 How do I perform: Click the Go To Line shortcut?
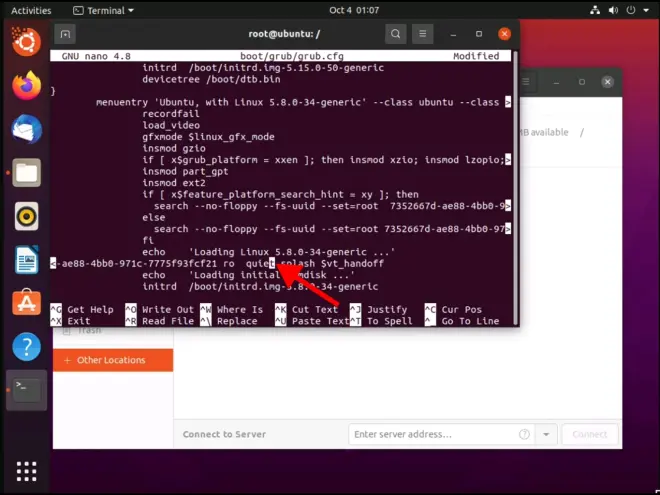pyautogui.click(x=462, y=321)
